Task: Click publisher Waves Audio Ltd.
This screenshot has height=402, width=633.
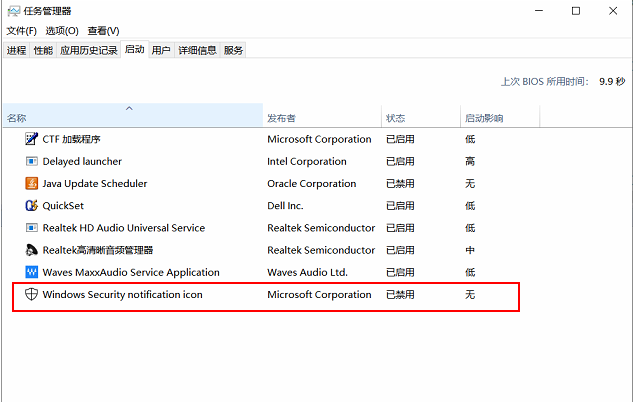Action: pos(307,272)
